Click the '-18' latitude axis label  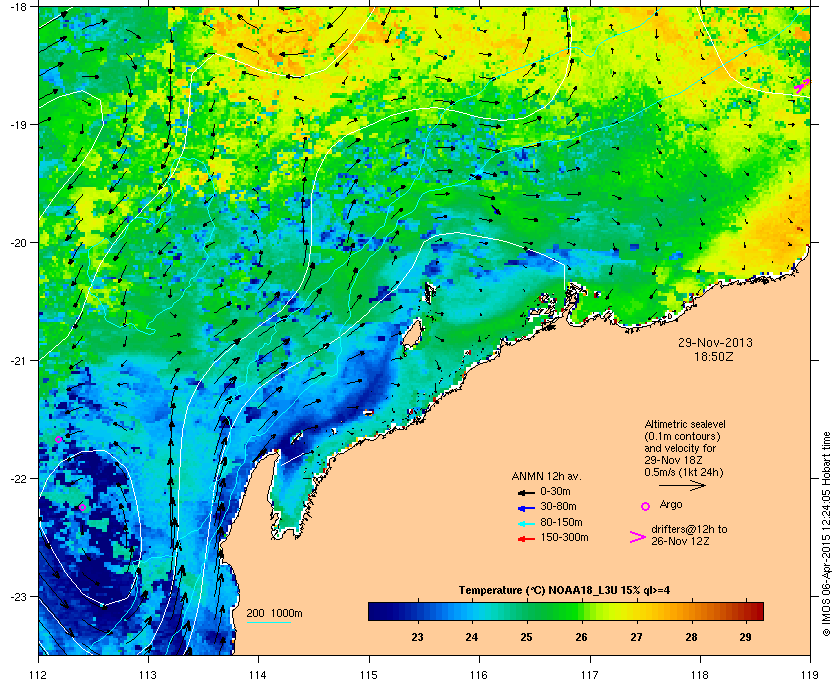pos(17,6)
